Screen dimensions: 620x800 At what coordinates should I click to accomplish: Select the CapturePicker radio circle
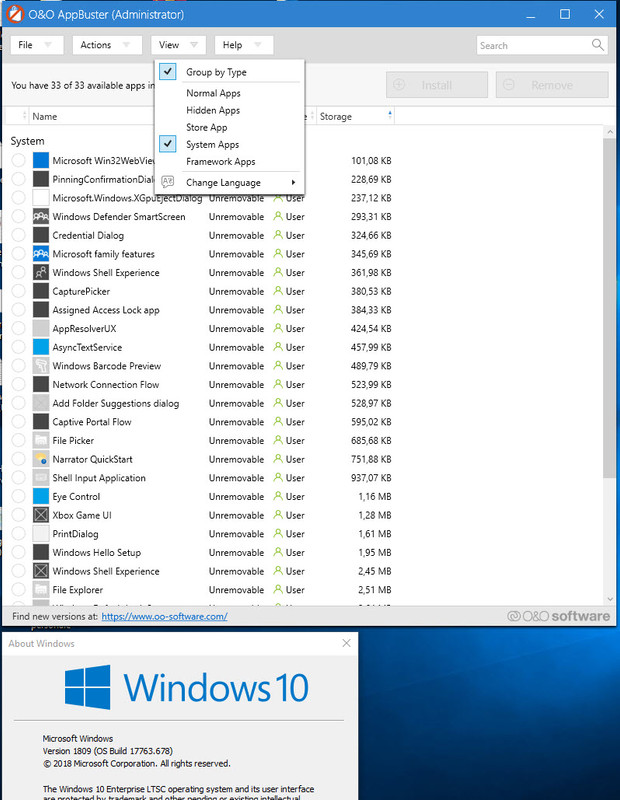18,291
